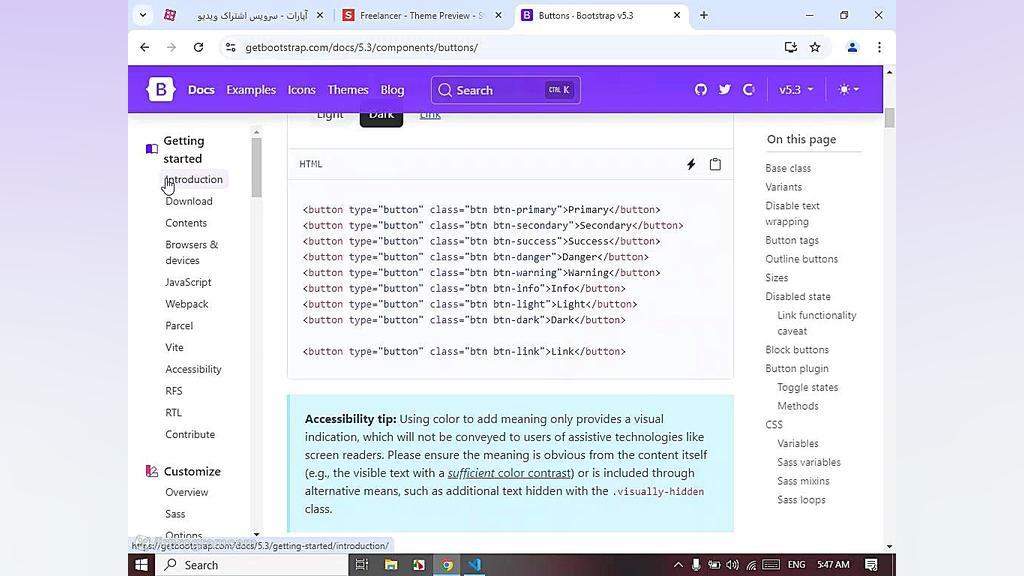Viewport: 1024px width, 576px height.
Task: Close the Buttons Bootstrap tab
Action: (677, 15)
